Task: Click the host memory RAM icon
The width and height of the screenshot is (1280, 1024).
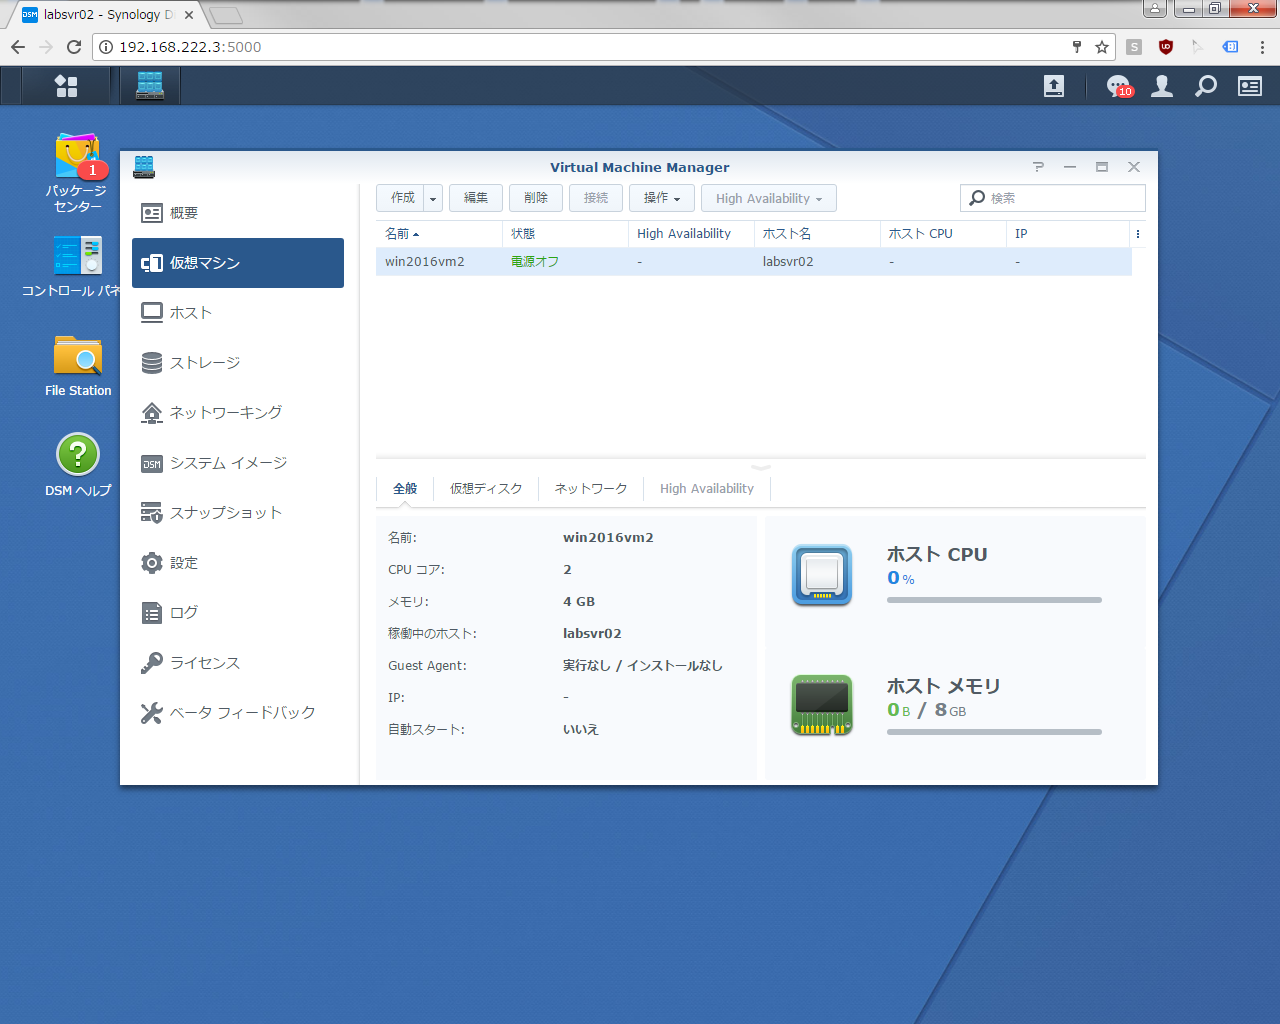Action: pyautogui.click(x=822, y=705)
